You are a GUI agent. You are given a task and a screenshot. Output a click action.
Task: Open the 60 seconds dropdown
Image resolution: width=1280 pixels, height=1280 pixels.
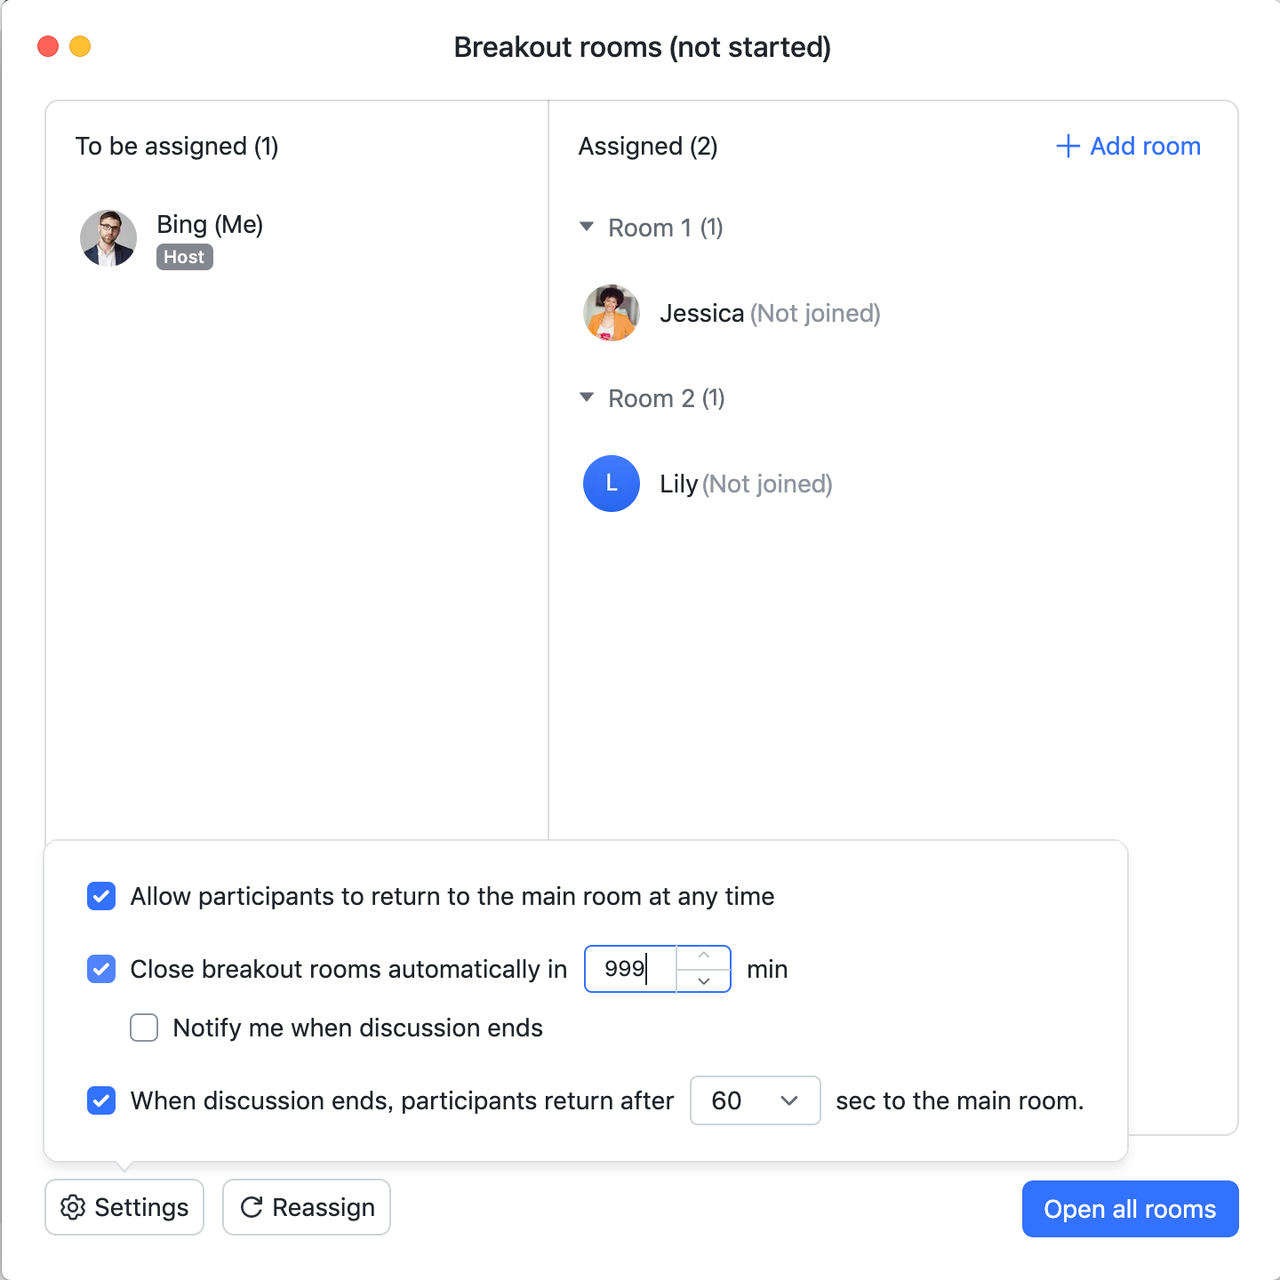coord(755,1101)
